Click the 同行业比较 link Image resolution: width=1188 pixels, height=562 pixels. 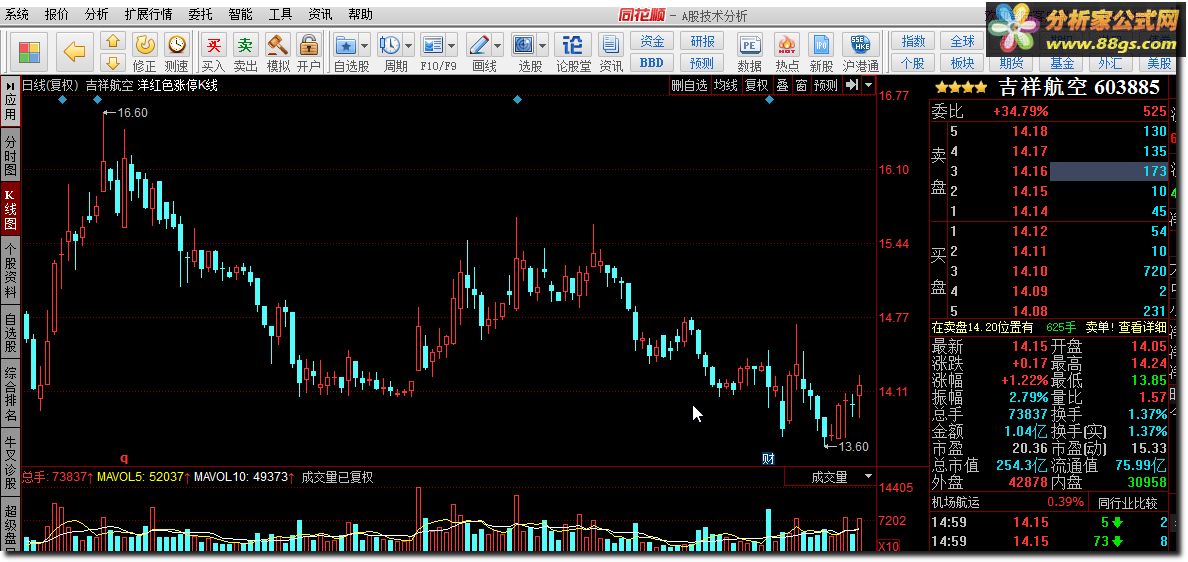coord(1127,502)
